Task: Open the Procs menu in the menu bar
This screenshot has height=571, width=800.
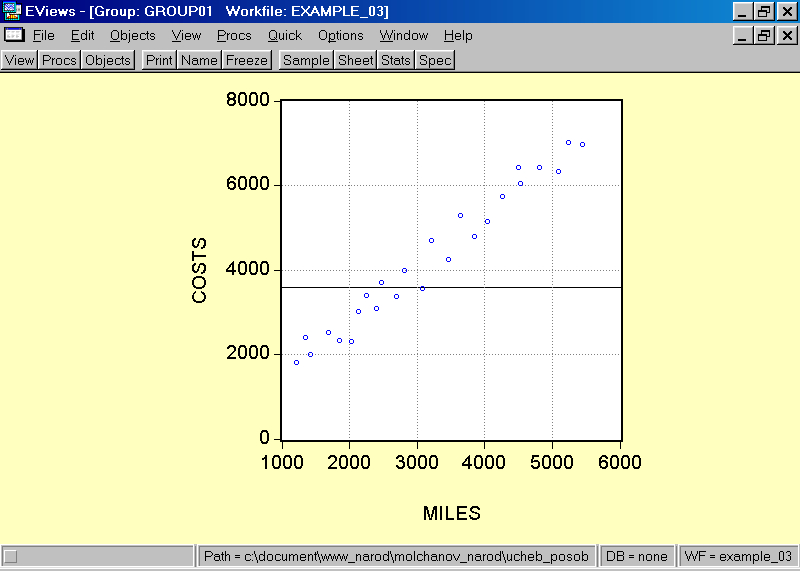Action: tap(234, 36)
